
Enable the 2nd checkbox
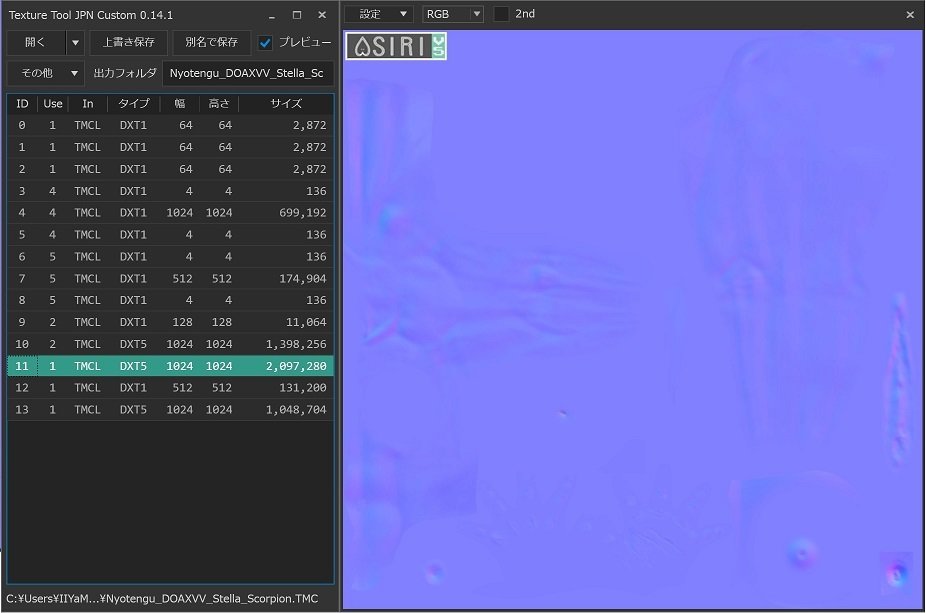502,14
